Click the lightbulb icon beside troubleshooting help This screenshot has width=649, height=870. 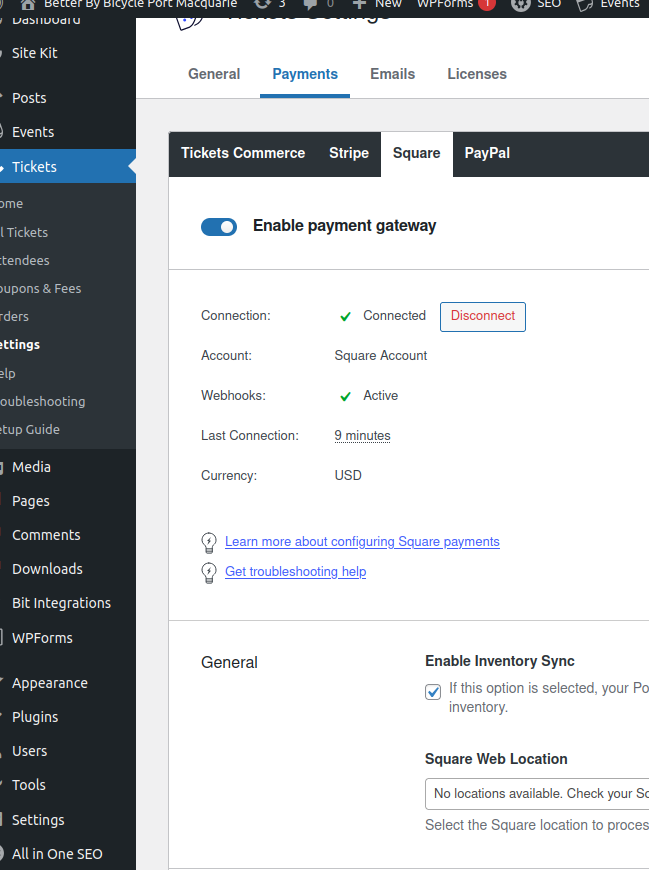click(209, 572)
